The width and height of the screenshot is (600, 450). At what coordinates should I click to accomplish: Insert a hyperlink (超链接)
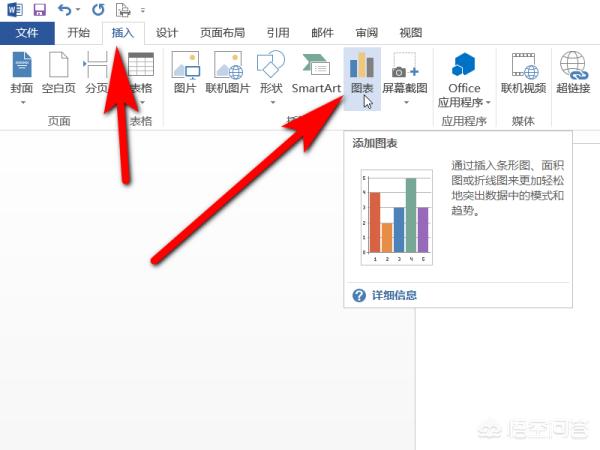[x=573, y=73]
